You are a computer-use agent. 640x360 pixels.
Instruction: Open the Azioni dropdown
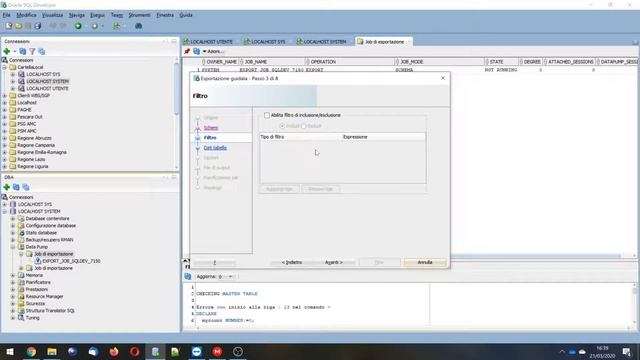click(213, 51)
